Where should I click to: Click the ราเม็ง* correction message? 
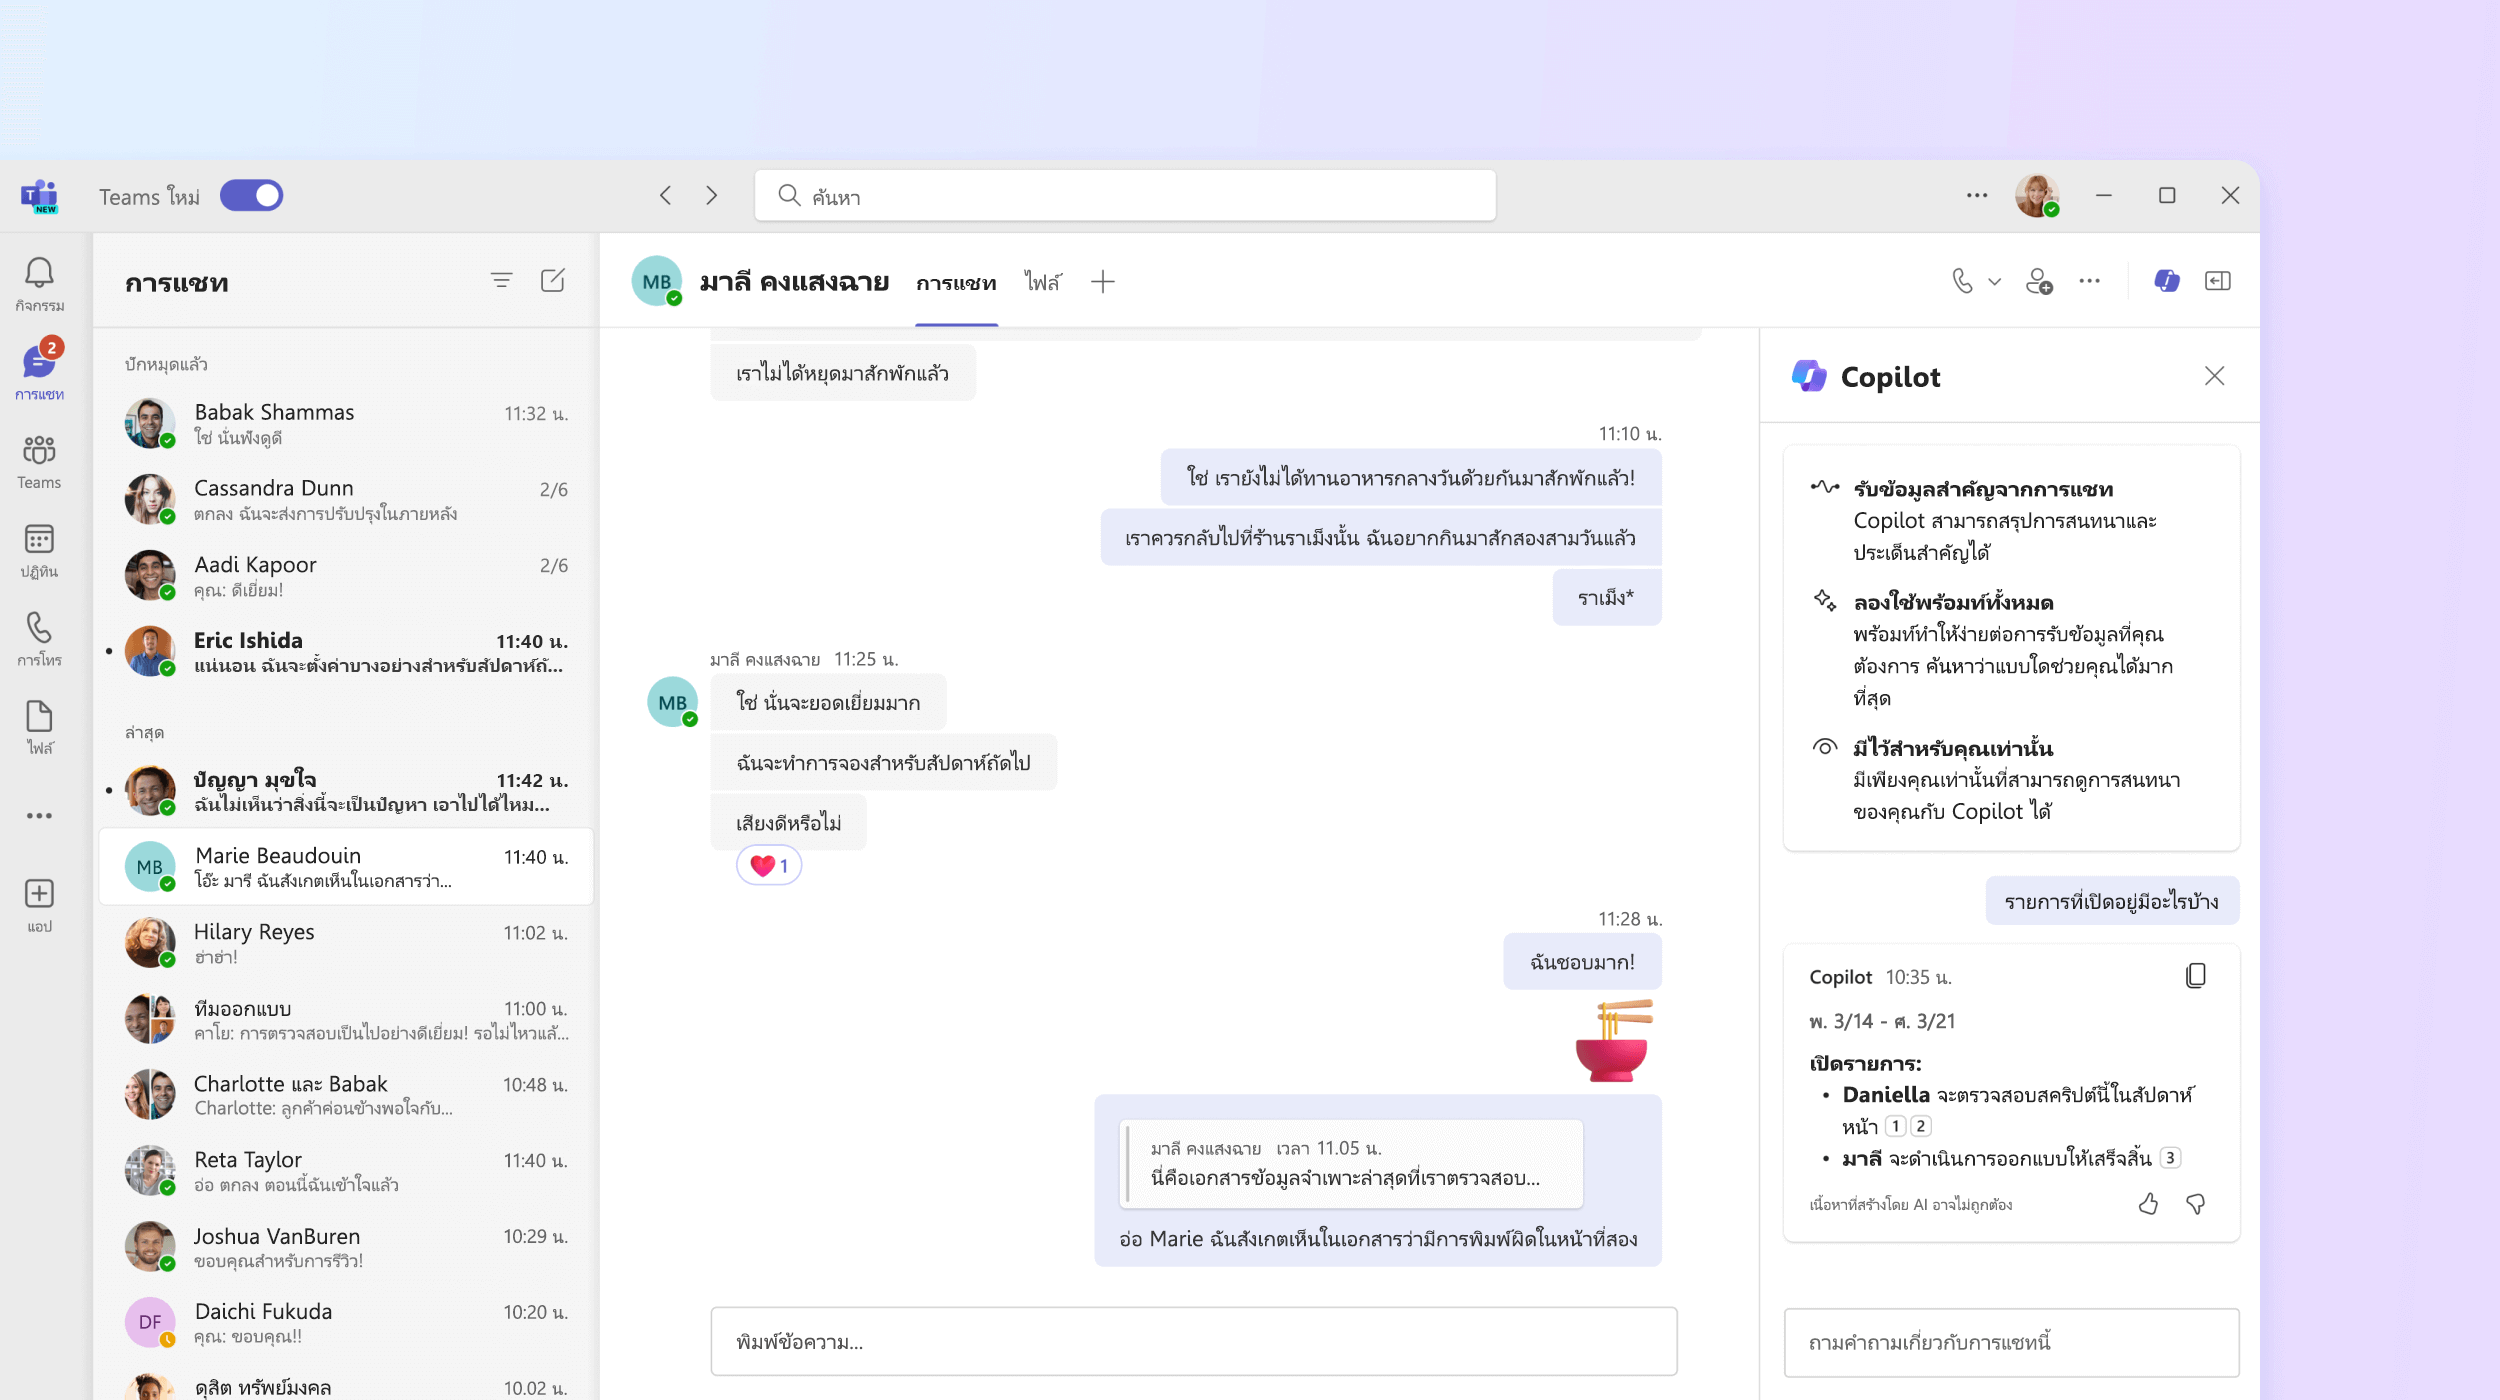click(1606, 598)
